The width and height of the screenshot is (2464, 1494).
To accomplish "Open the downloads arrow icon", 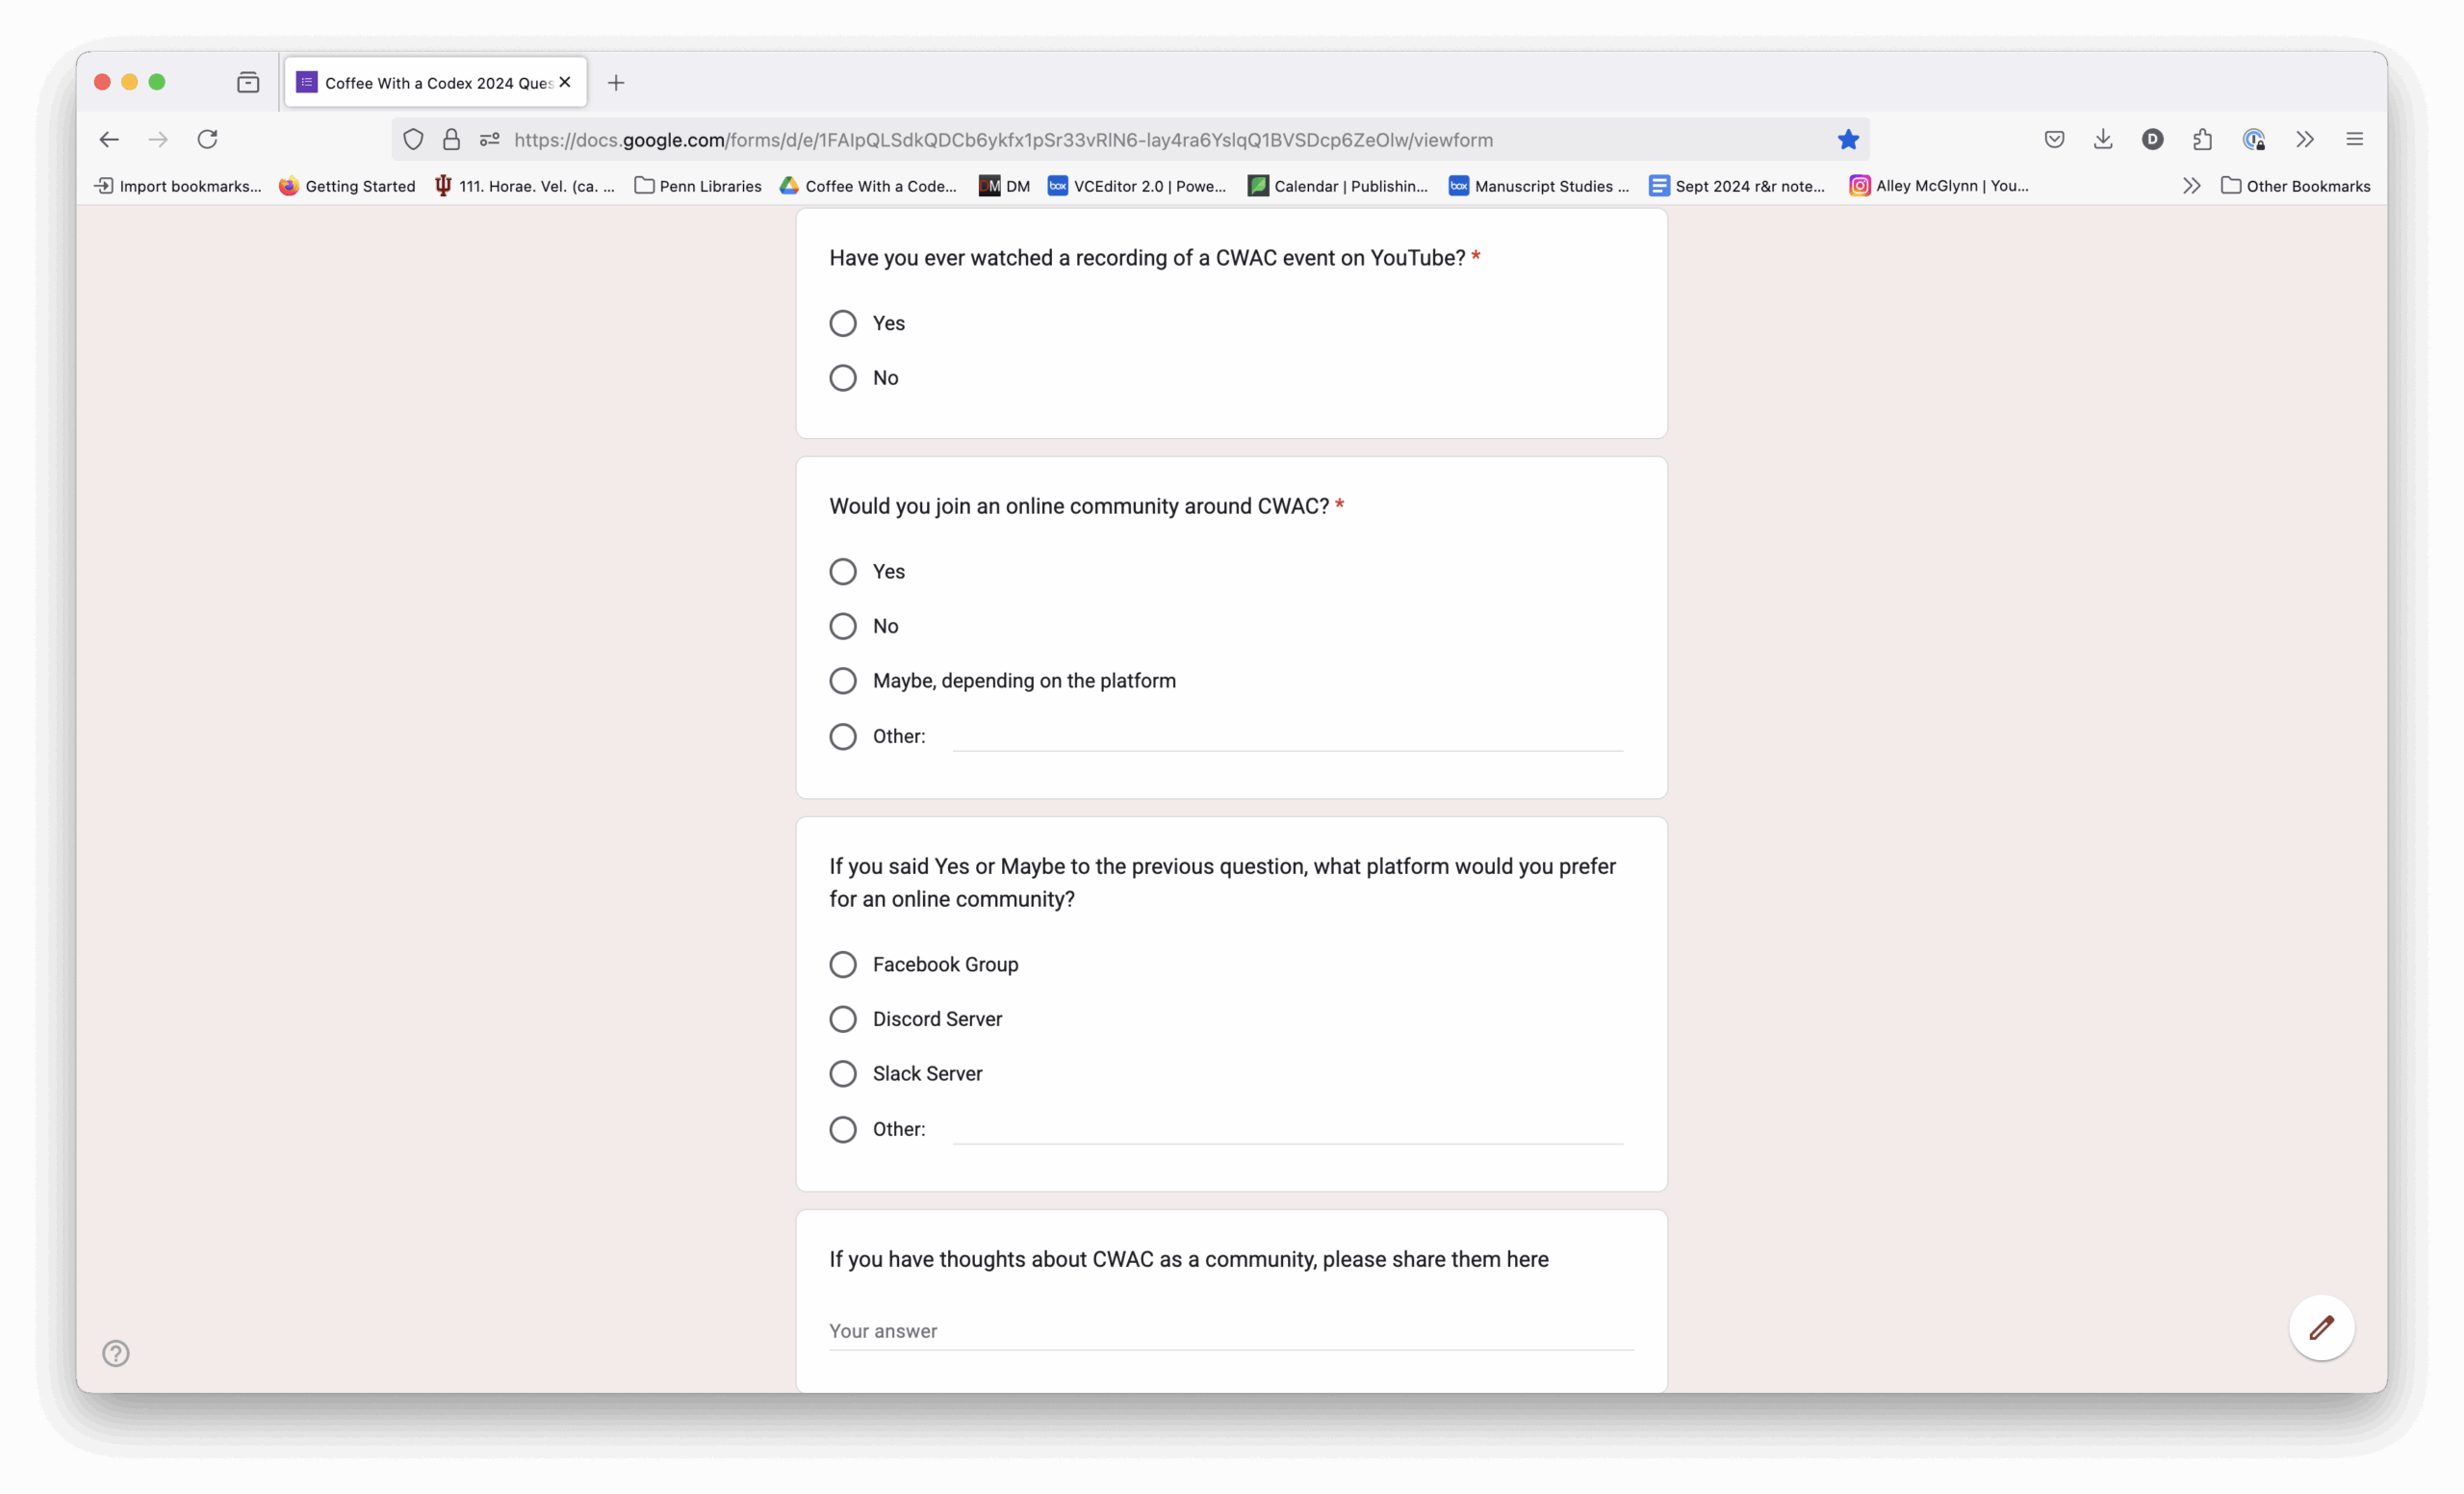I will [2103, 139].
